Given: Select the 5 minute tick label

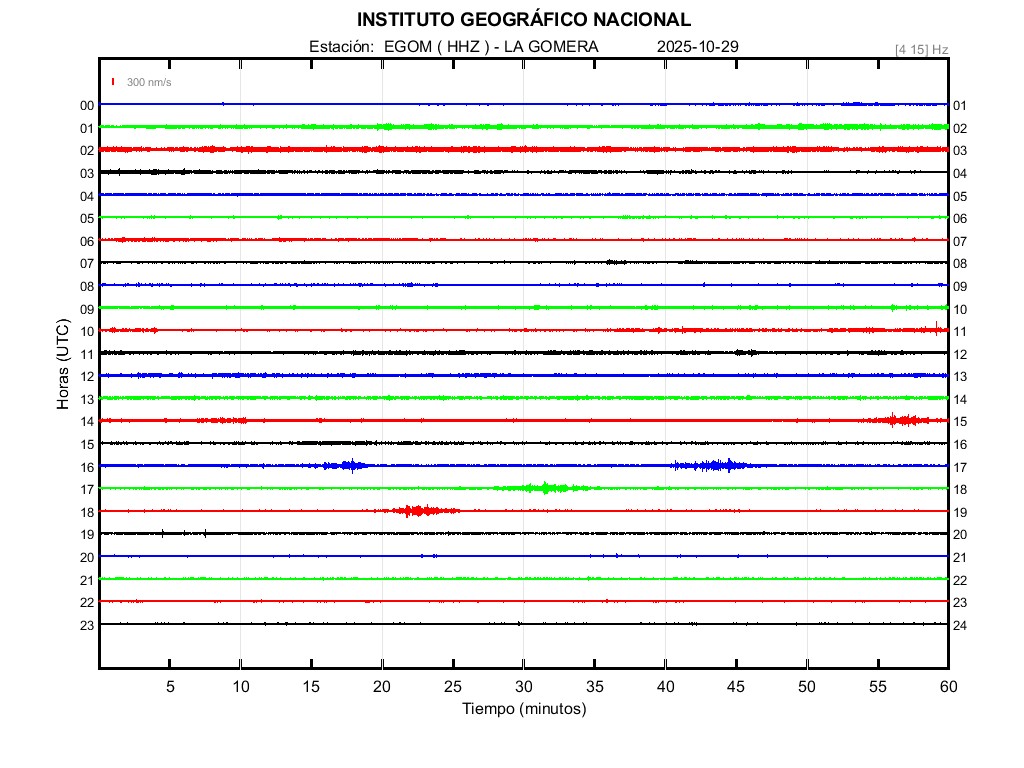Looking at the screenshot, I should tap(170, 686).
